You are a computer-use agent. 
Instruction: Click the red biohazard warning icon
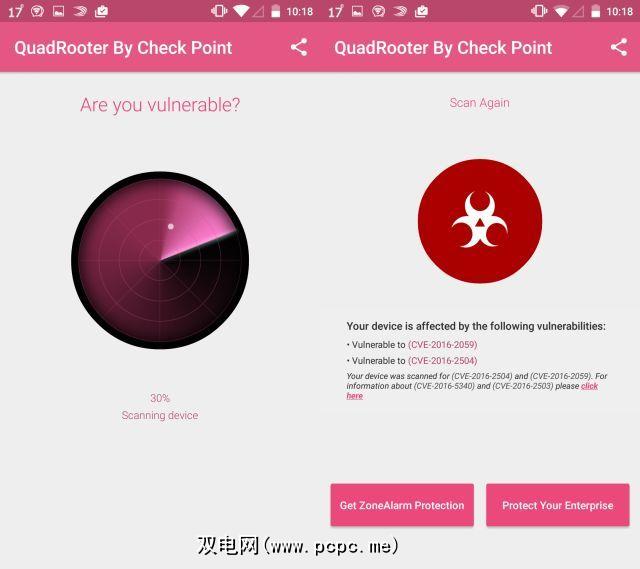tap(480, 221)
